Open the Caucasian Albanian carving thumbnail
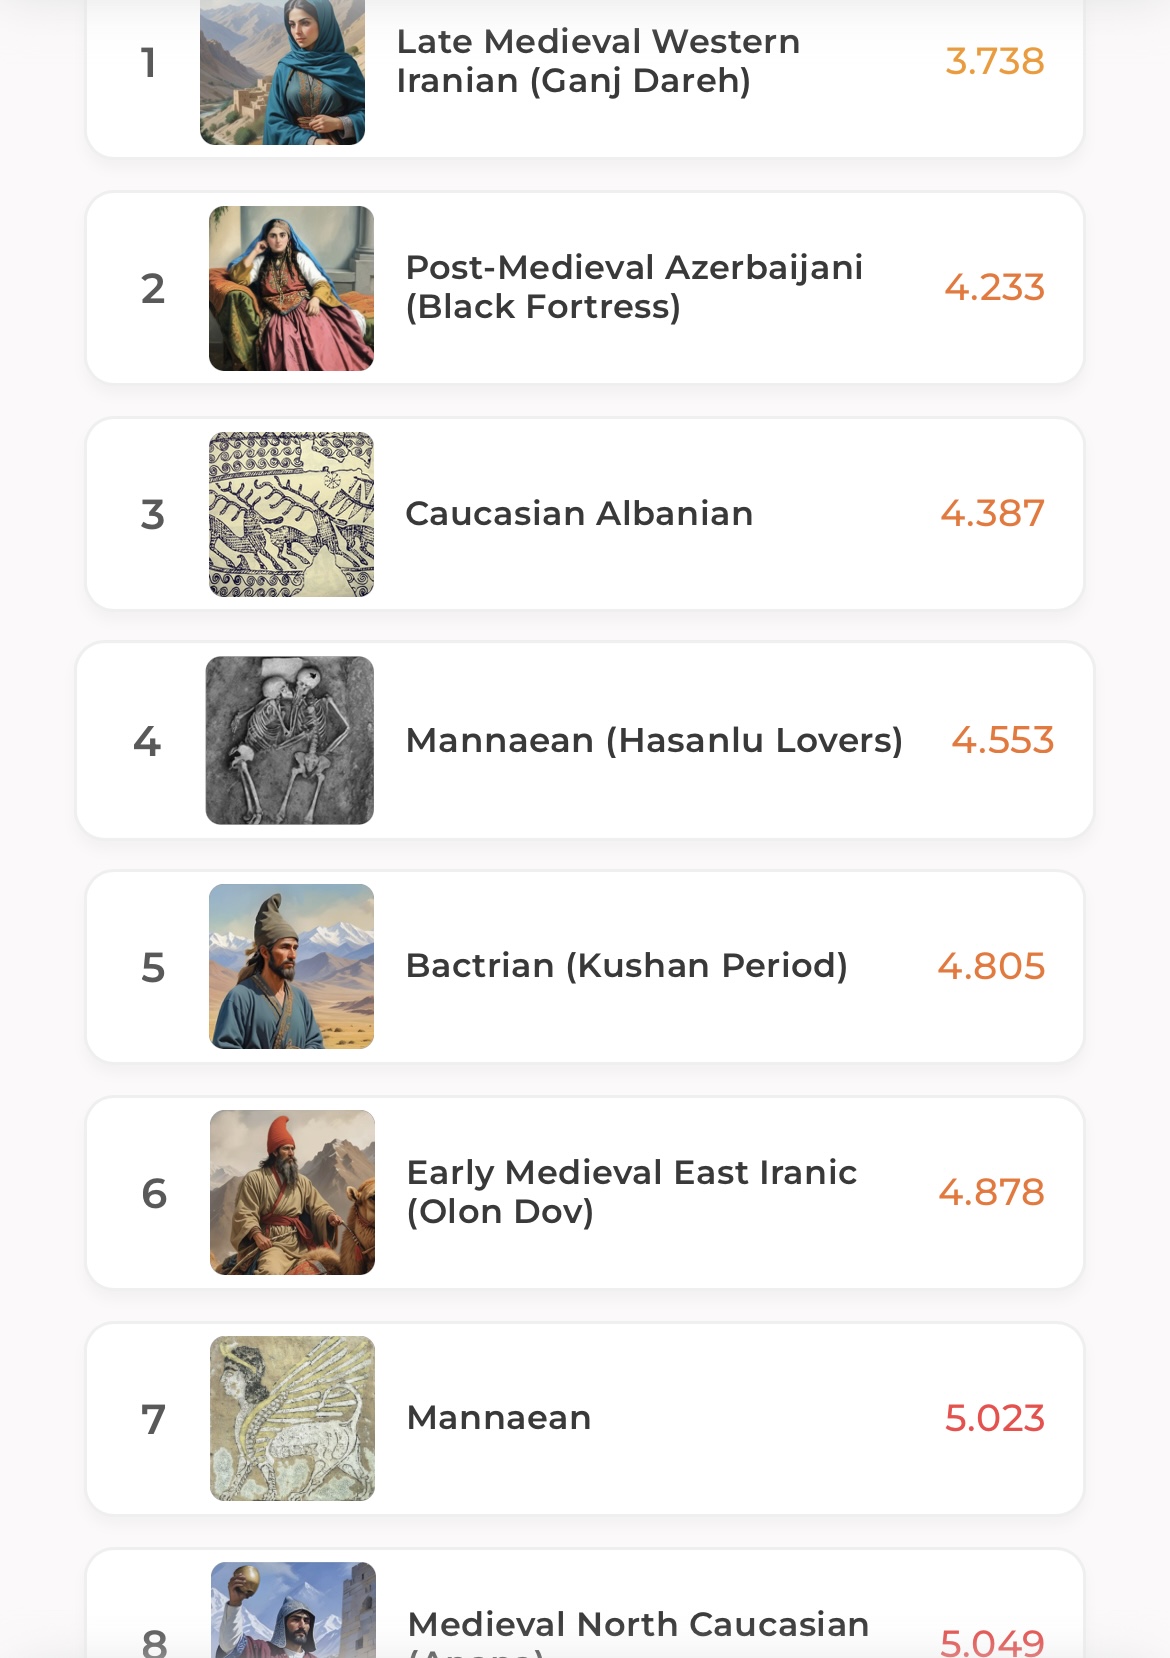The height and width of the screenshot is (1658, 1170). point(291,514)
